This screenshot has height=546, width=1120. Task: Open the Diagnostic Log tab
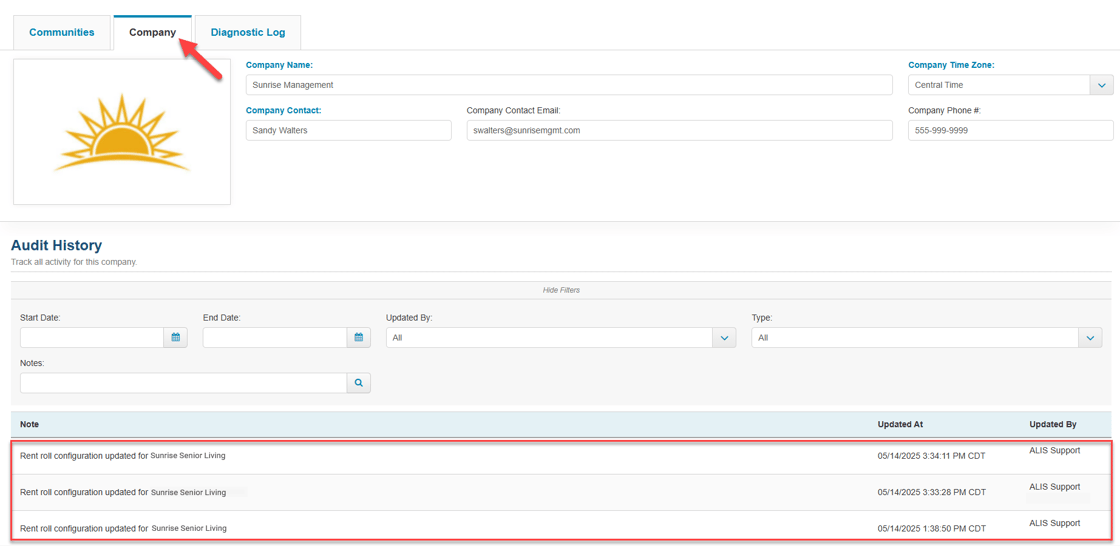248,32
